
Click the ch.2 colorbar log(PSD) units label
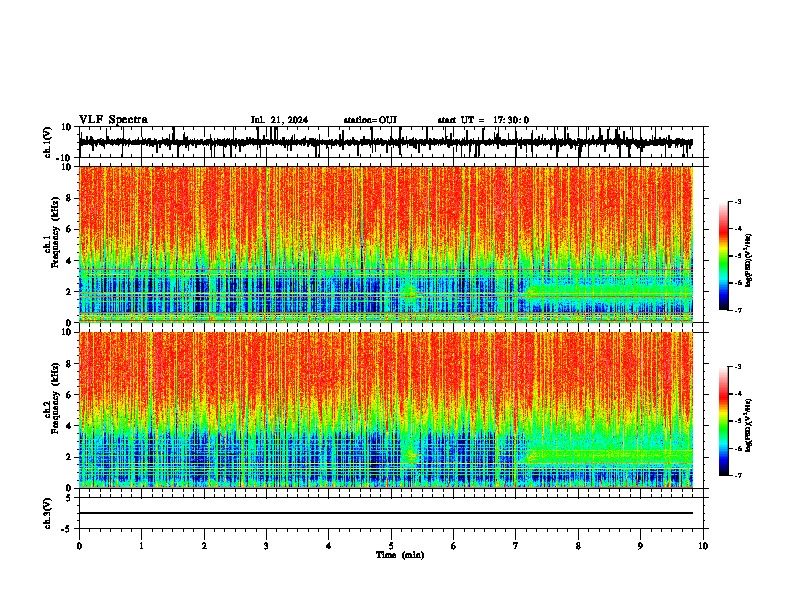point(749,425)
